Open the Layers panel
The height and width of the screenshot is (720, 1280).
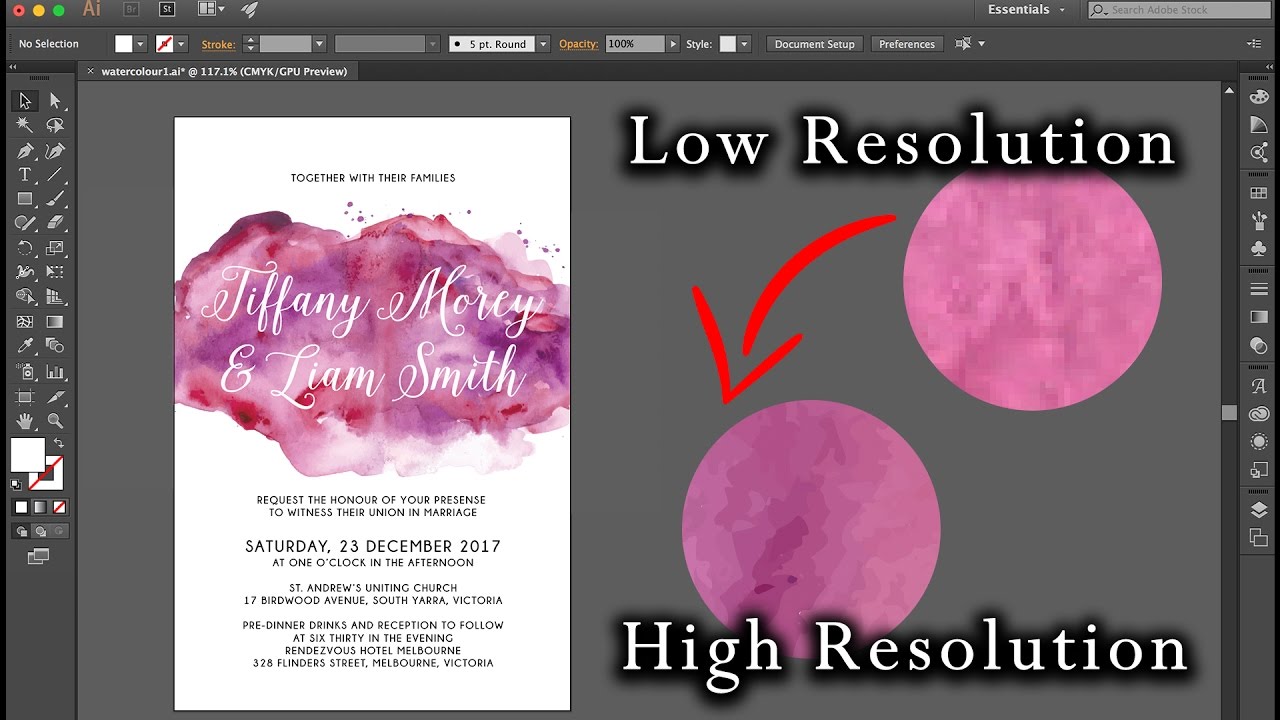tap(1259, 510)
